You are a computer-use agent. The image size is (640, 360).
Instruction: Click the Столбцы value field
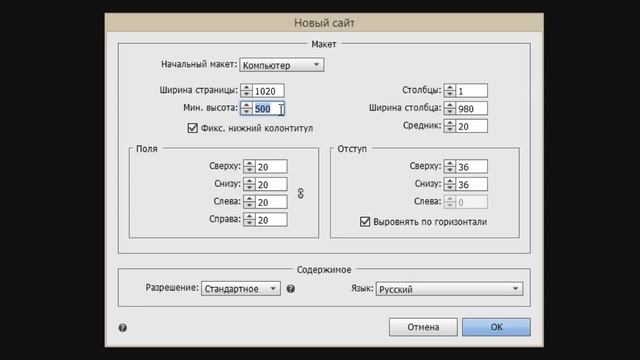pos(471,91)
